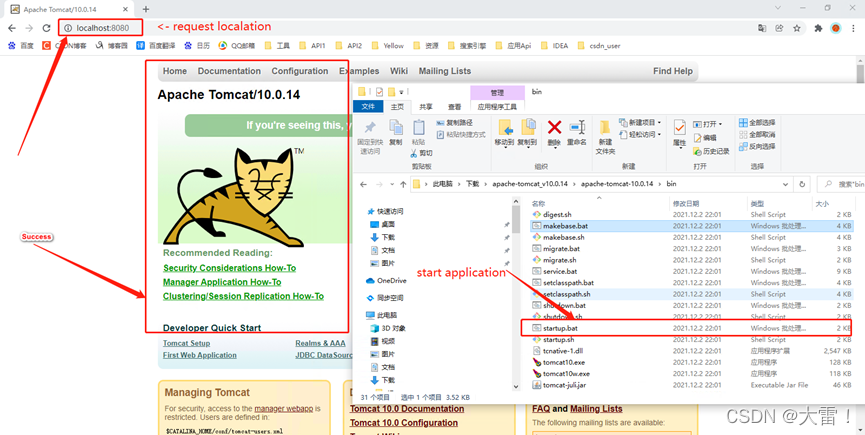Screen dimensions: 865x435
Task: Open the 百度翻译 bookmark
Action: 156,46
